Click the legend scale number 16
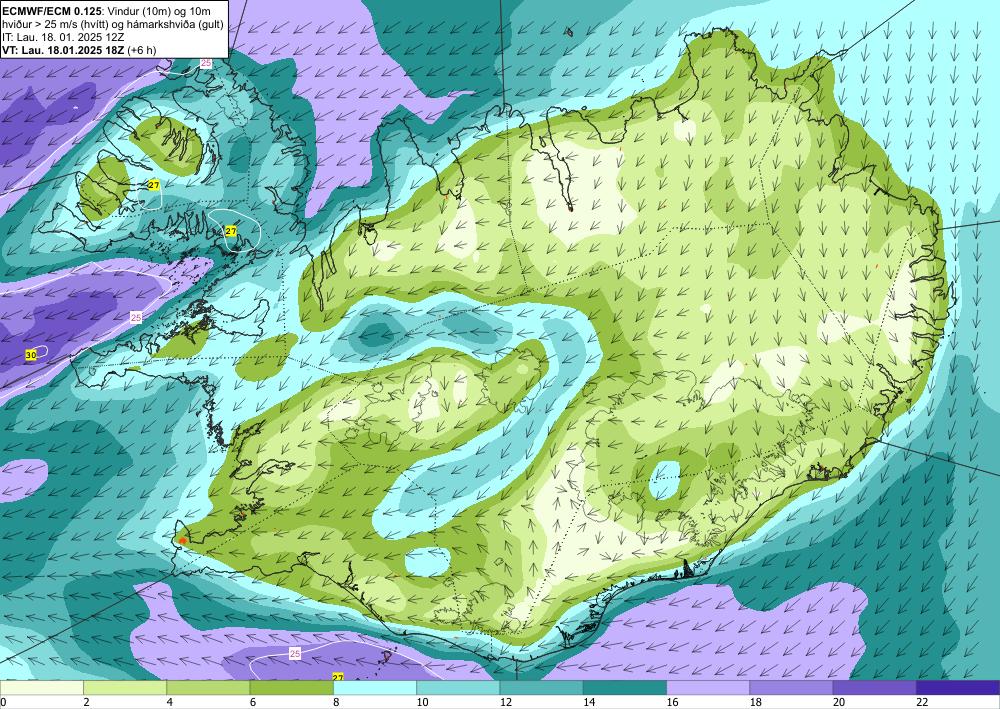The height and width of the screenshot is (709, 1000). tap(672, 702)
